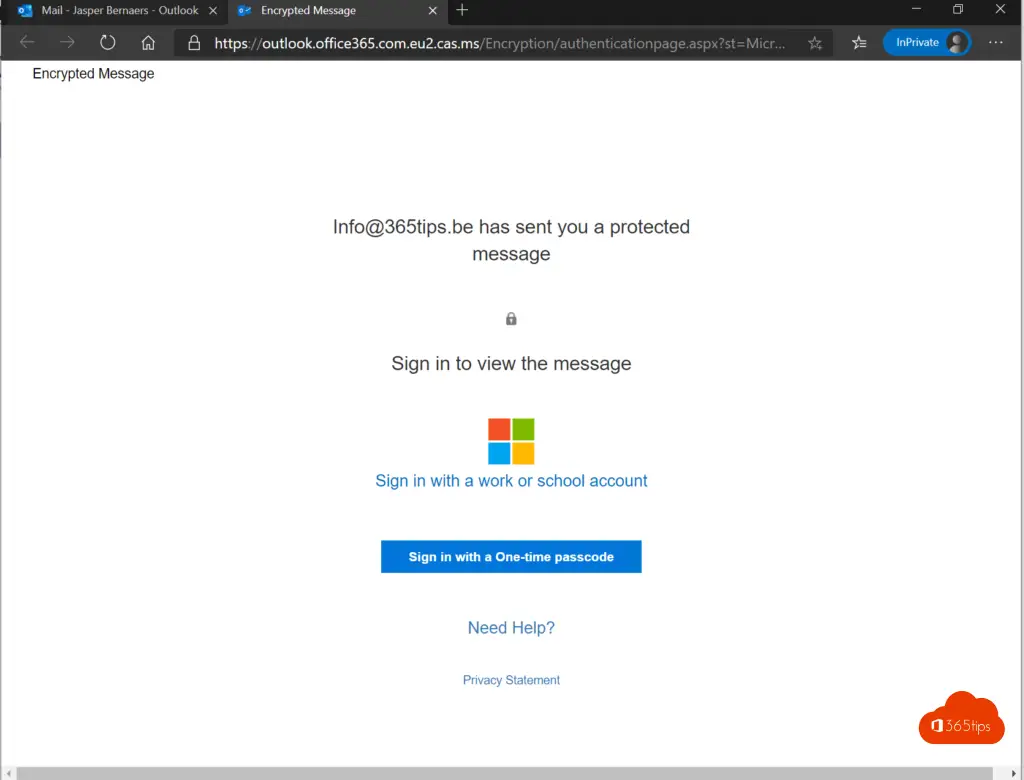This screenshot has height=780, width=1024.
Task: Sign in with a work or school account
Action: [x=511, y=481]
